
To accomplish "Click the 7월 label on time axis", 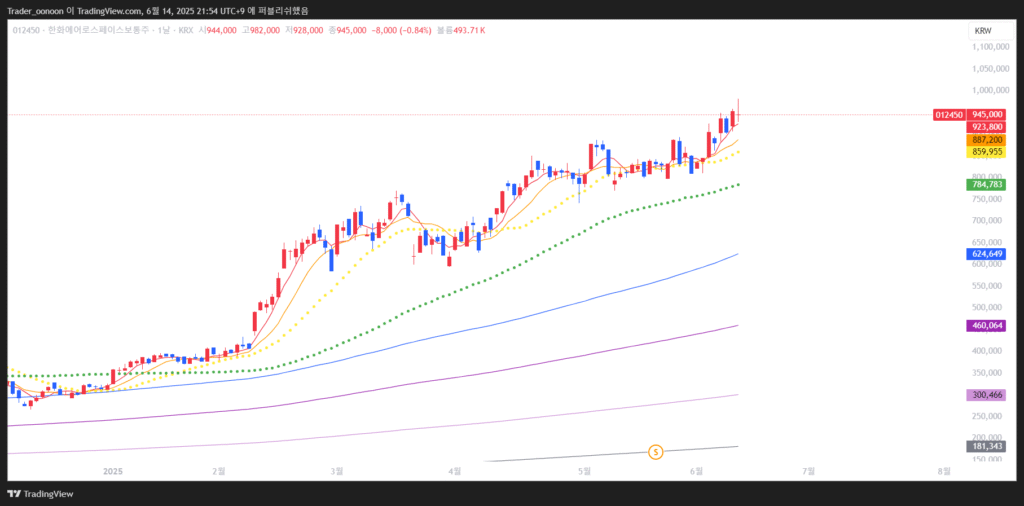I will [x=808, y=471].
